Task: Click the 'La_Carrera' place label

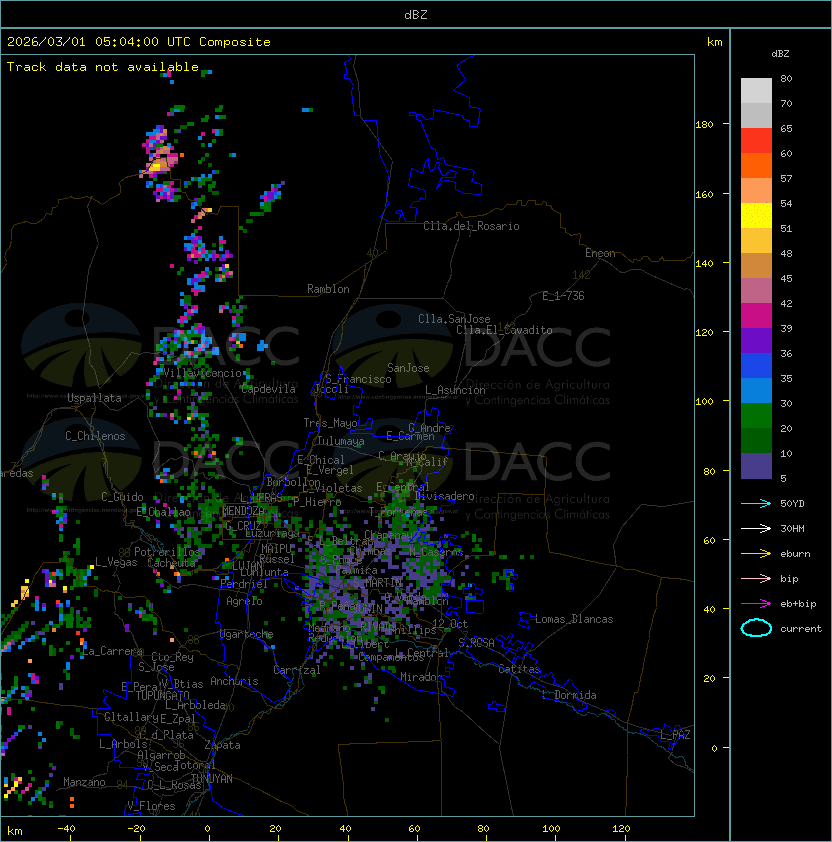Action: point(113,651)
